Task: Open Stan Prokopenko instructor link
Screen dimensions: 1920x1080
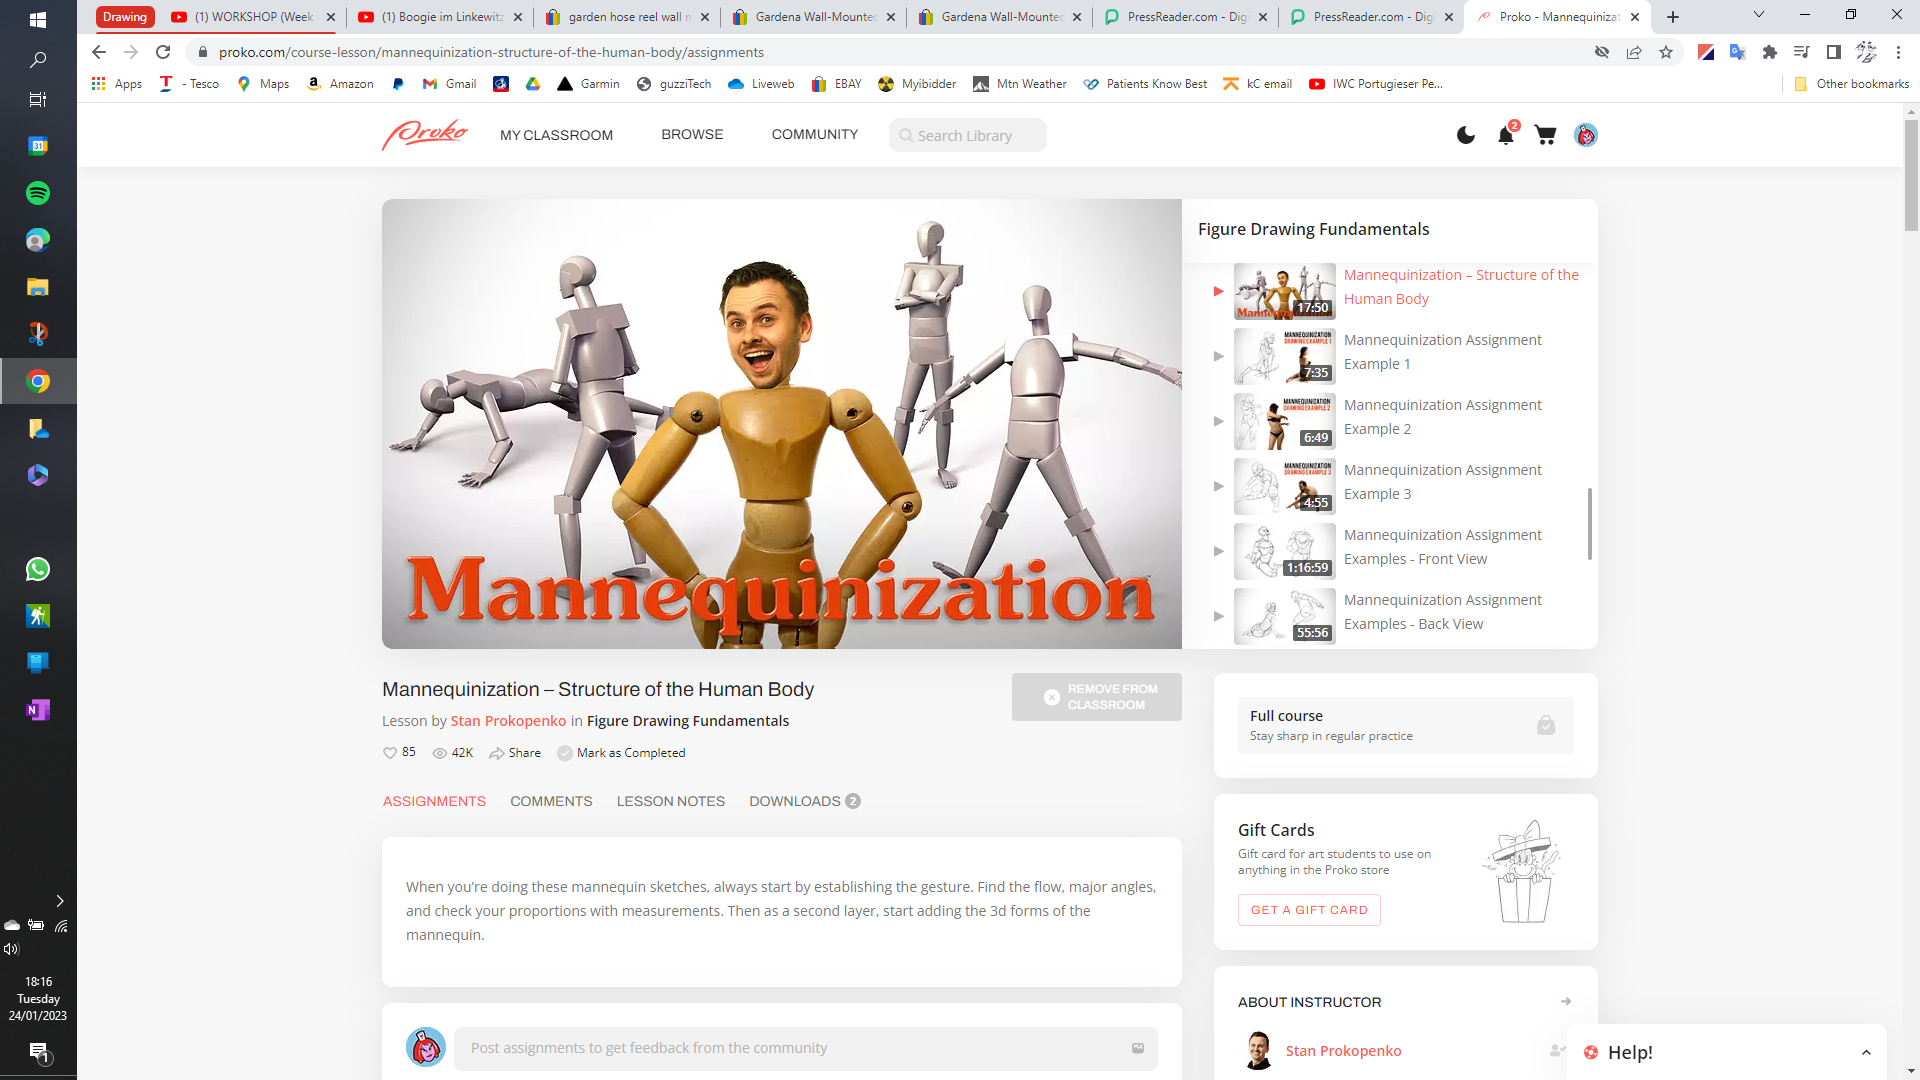Action: 1343,1051
